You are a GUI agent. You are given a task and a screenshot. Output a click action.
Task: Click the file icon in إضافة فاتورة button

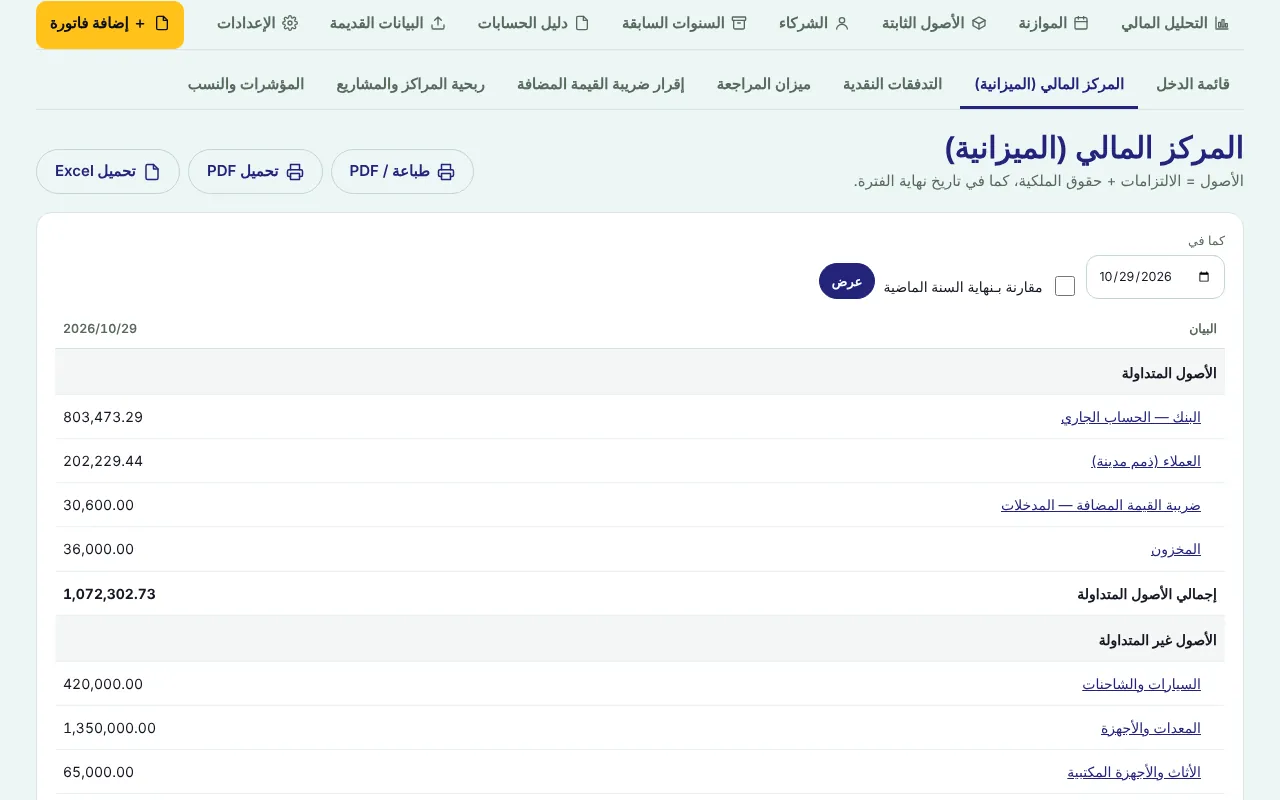coord(162,23)
